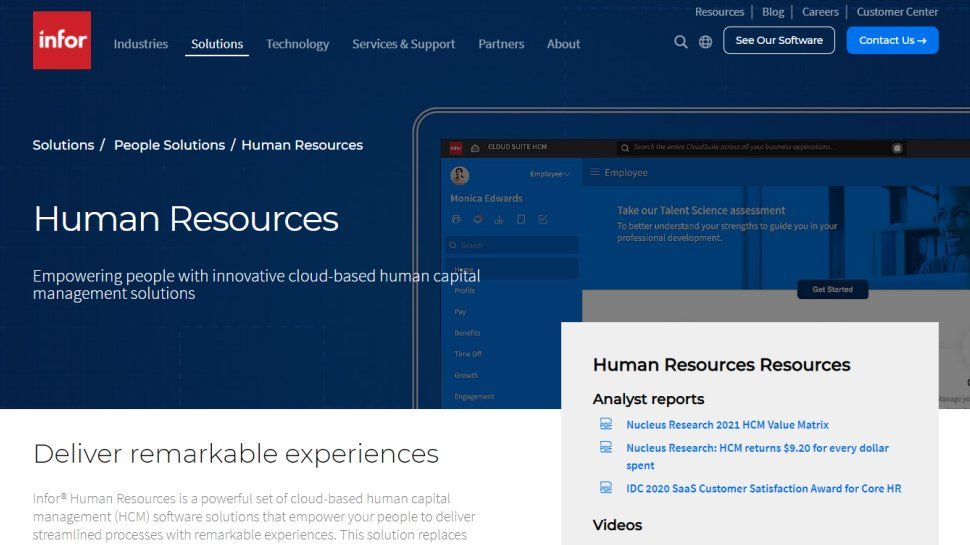Click the Human Resources page heading
Screen dimensions: 970x545
click(x=186, y=218)
